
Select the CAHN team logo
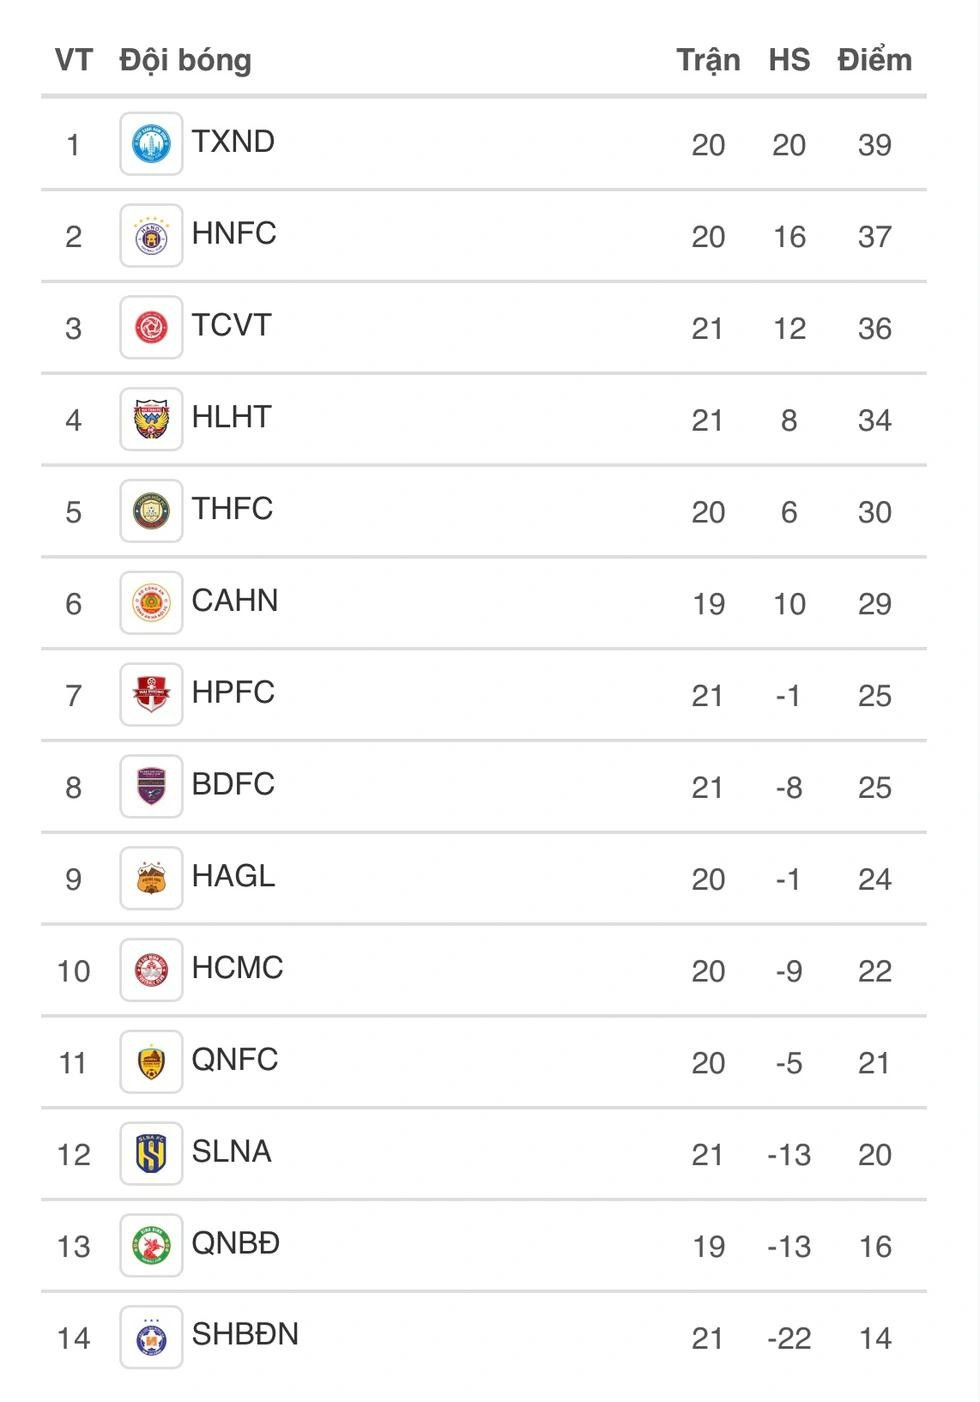pyautogui.click(x=151, y=603)
